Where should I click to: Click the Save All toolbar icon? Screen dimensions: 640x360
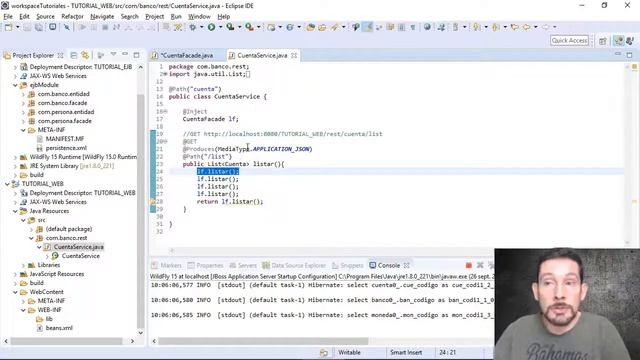click(x=38, y=27)
